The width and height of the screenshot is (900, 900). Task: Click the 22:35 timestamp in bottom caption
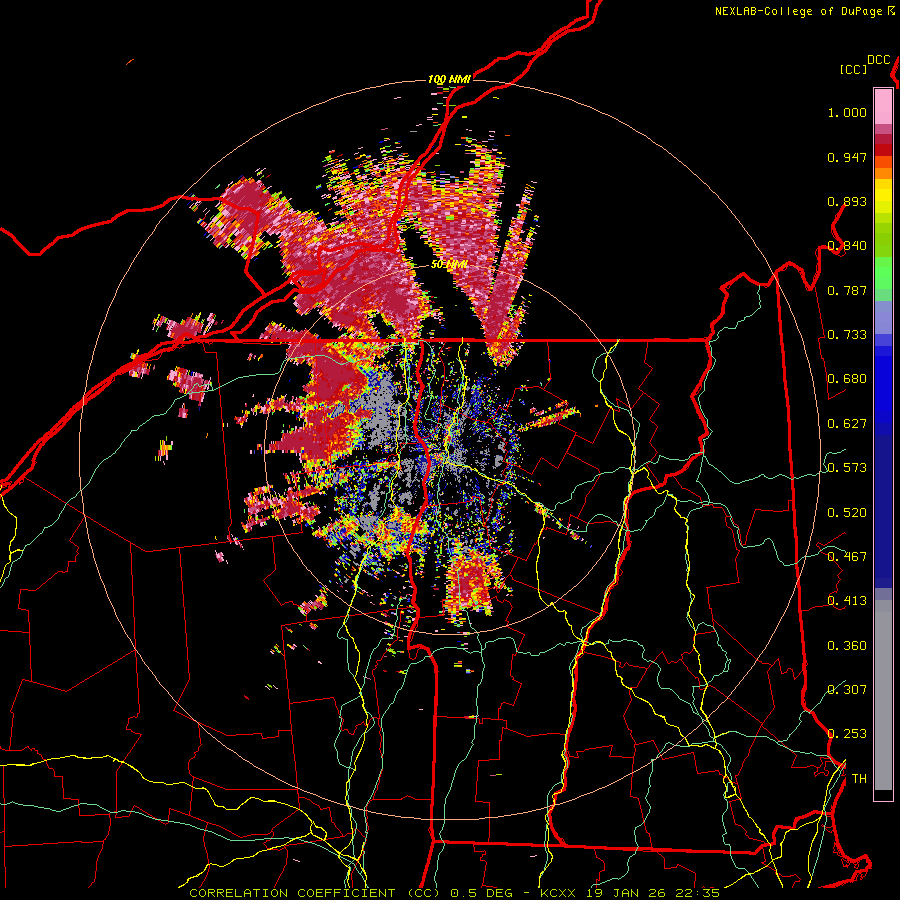coord(697,893)
